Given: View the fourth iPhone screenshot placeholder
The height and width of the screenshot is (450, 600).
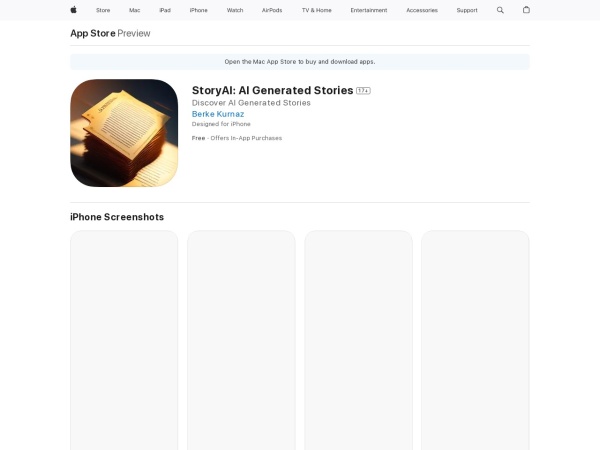Looking at the screenshot, I should tap(475, 340).
